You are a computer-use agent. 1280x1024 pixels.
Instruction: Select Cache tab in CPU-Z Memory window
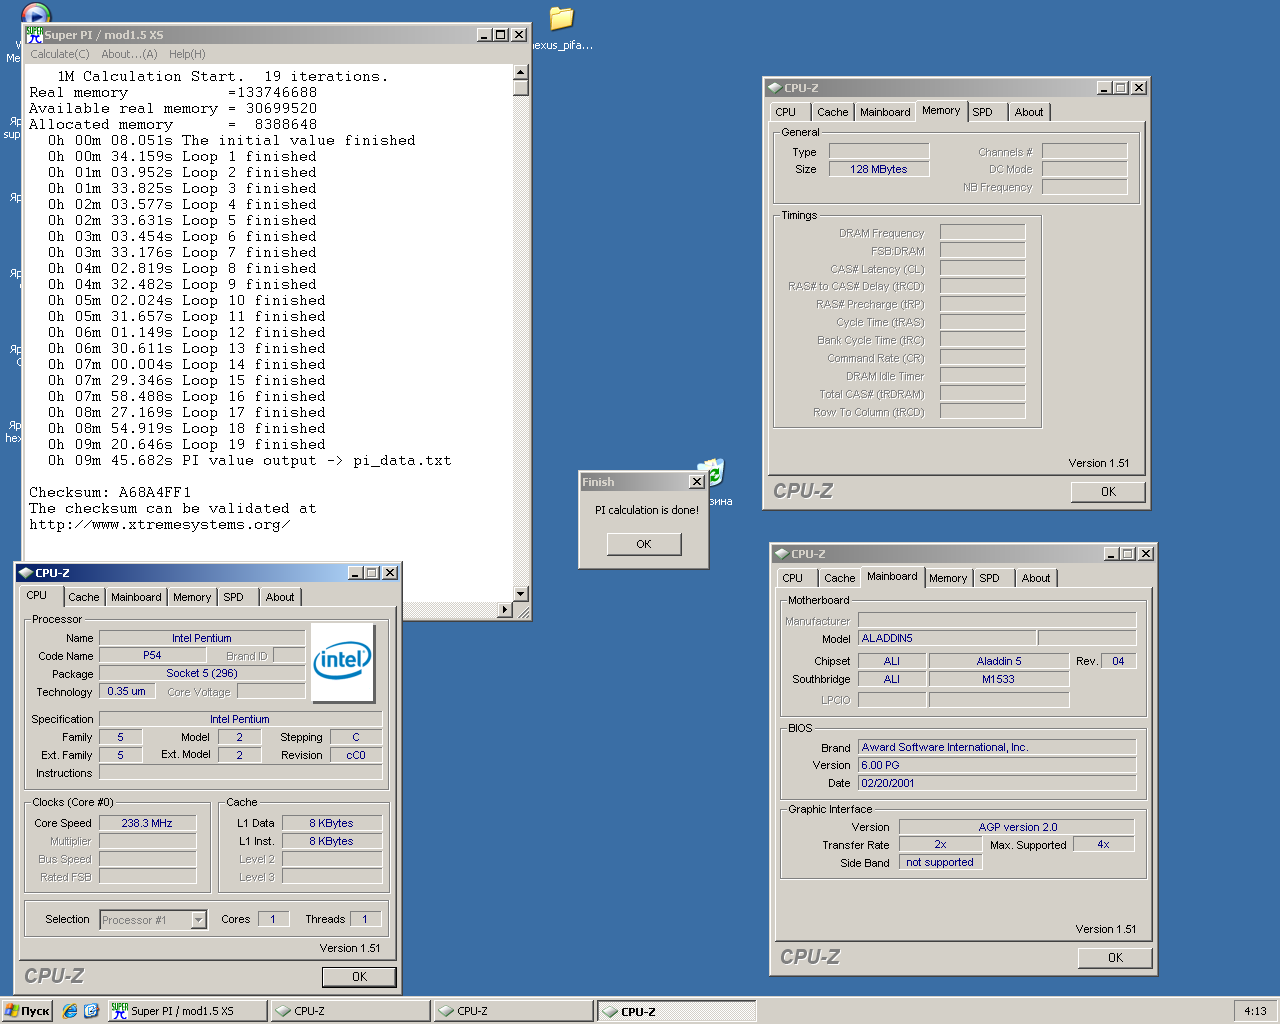coord(832,112)
